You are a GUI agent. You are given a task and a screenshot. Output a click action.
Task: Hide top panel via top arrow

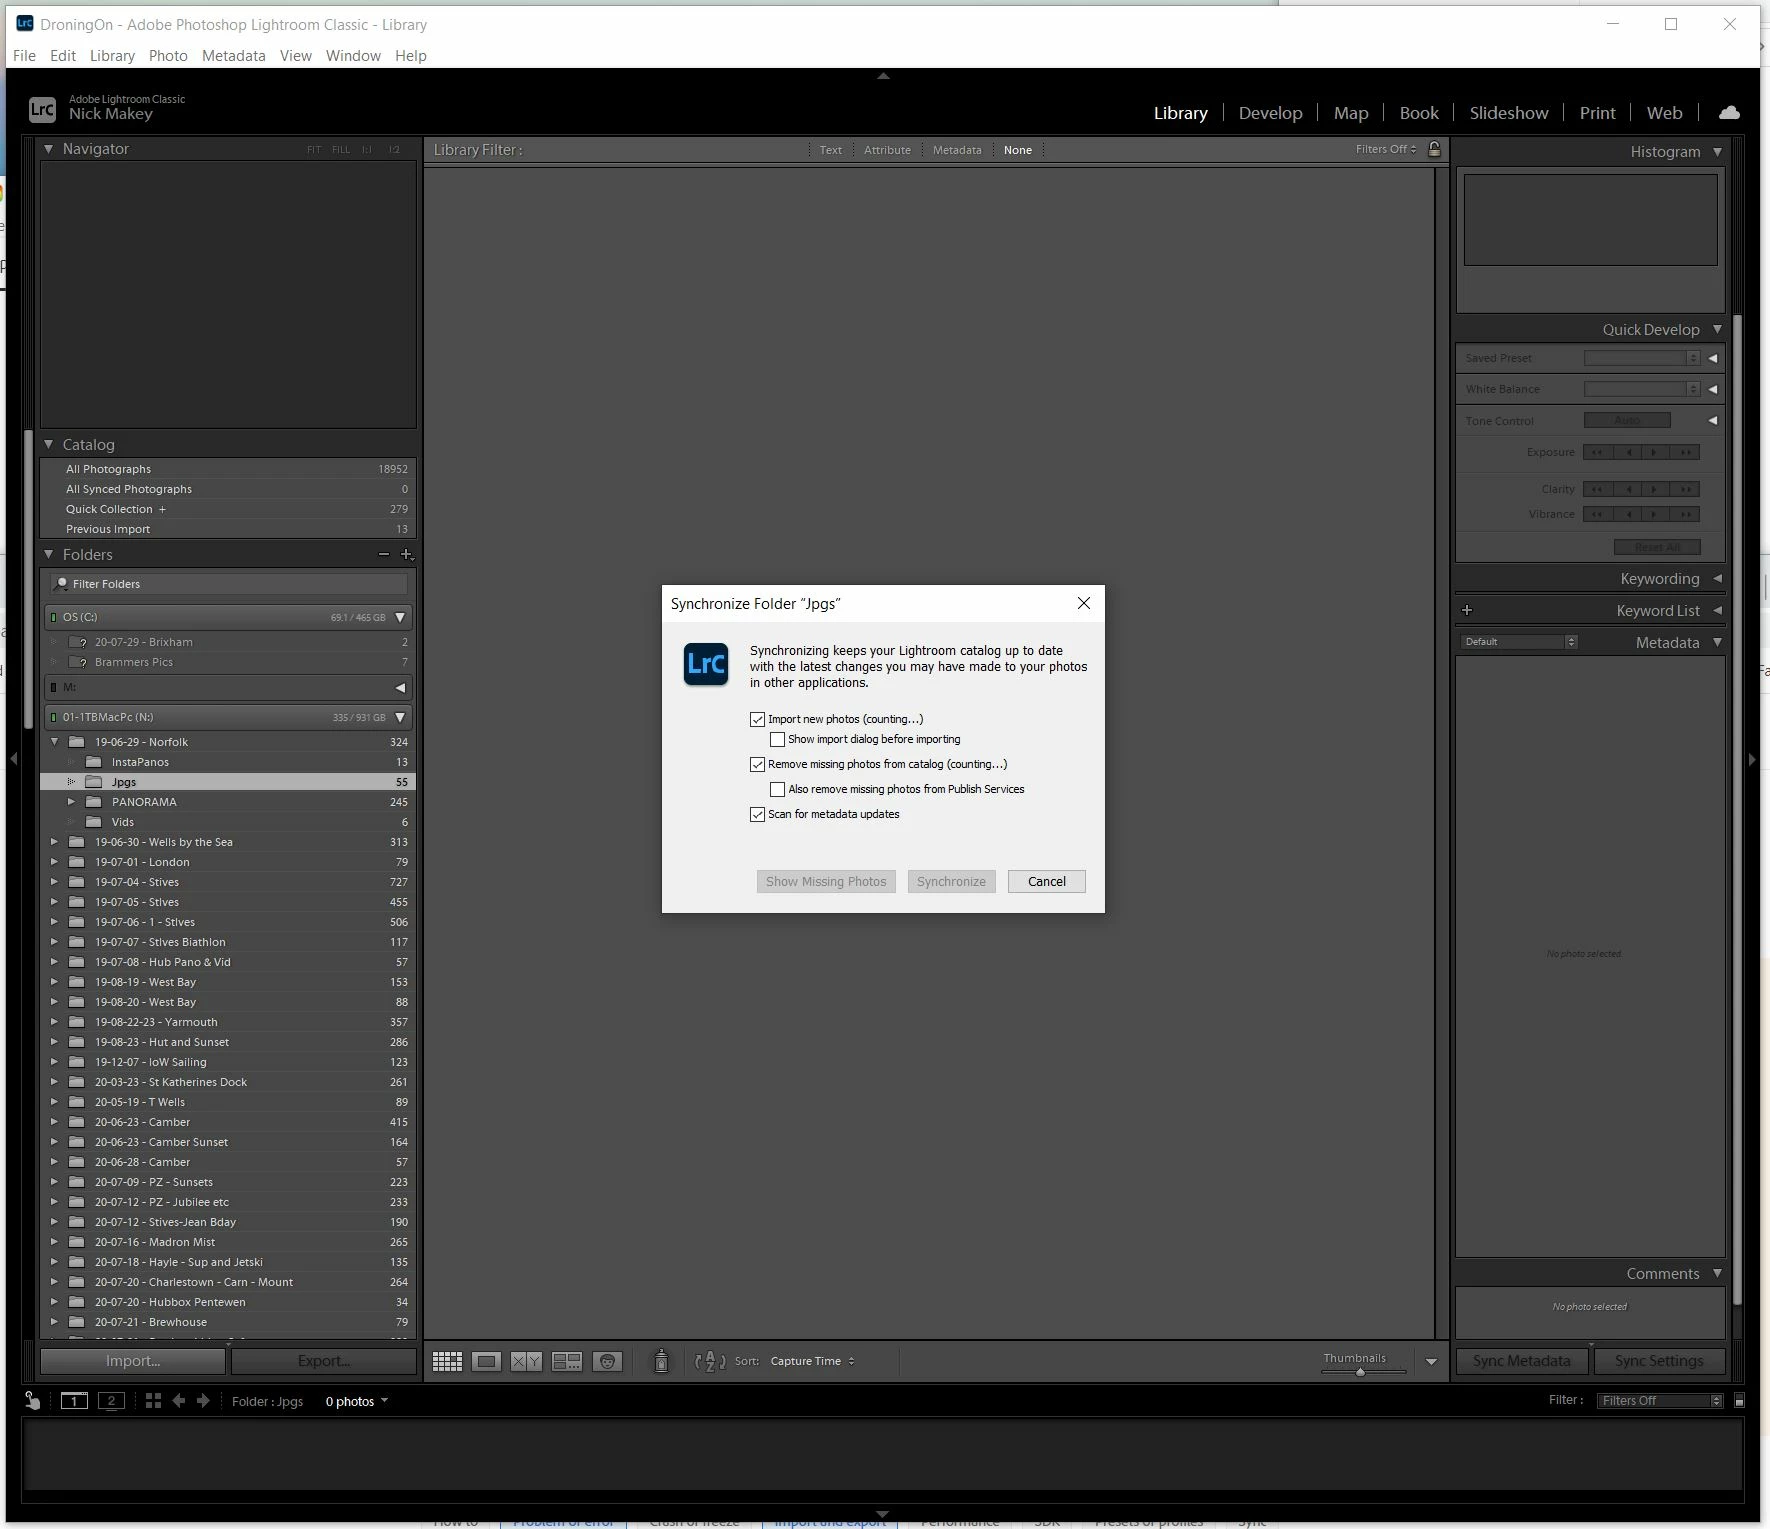point(883,76)
